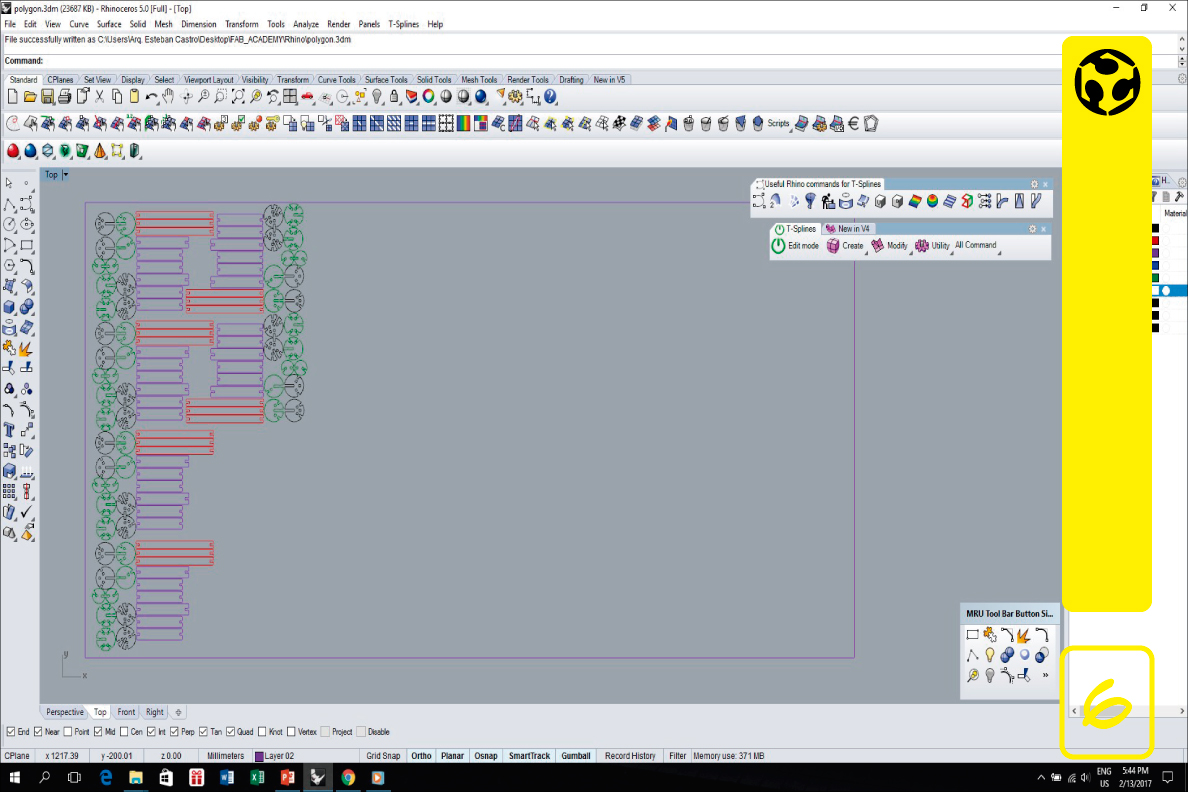This screenshot has height=792, width=1188.
Task: Toggle the Quad osnap checkbox
Action: click(x=230, y=732)
